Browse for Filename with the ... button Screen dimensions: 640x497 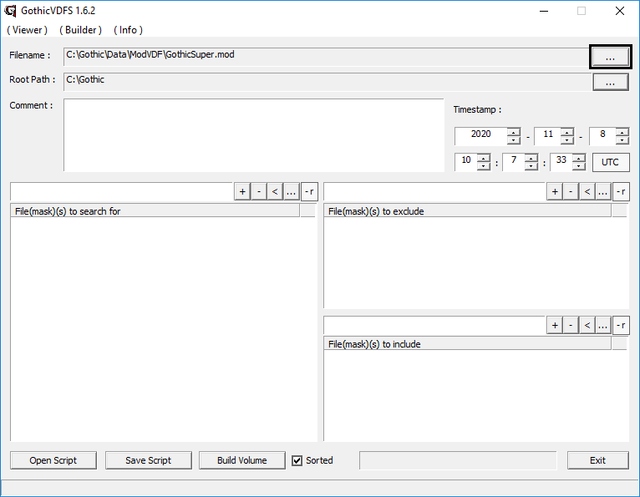point(610,57)
